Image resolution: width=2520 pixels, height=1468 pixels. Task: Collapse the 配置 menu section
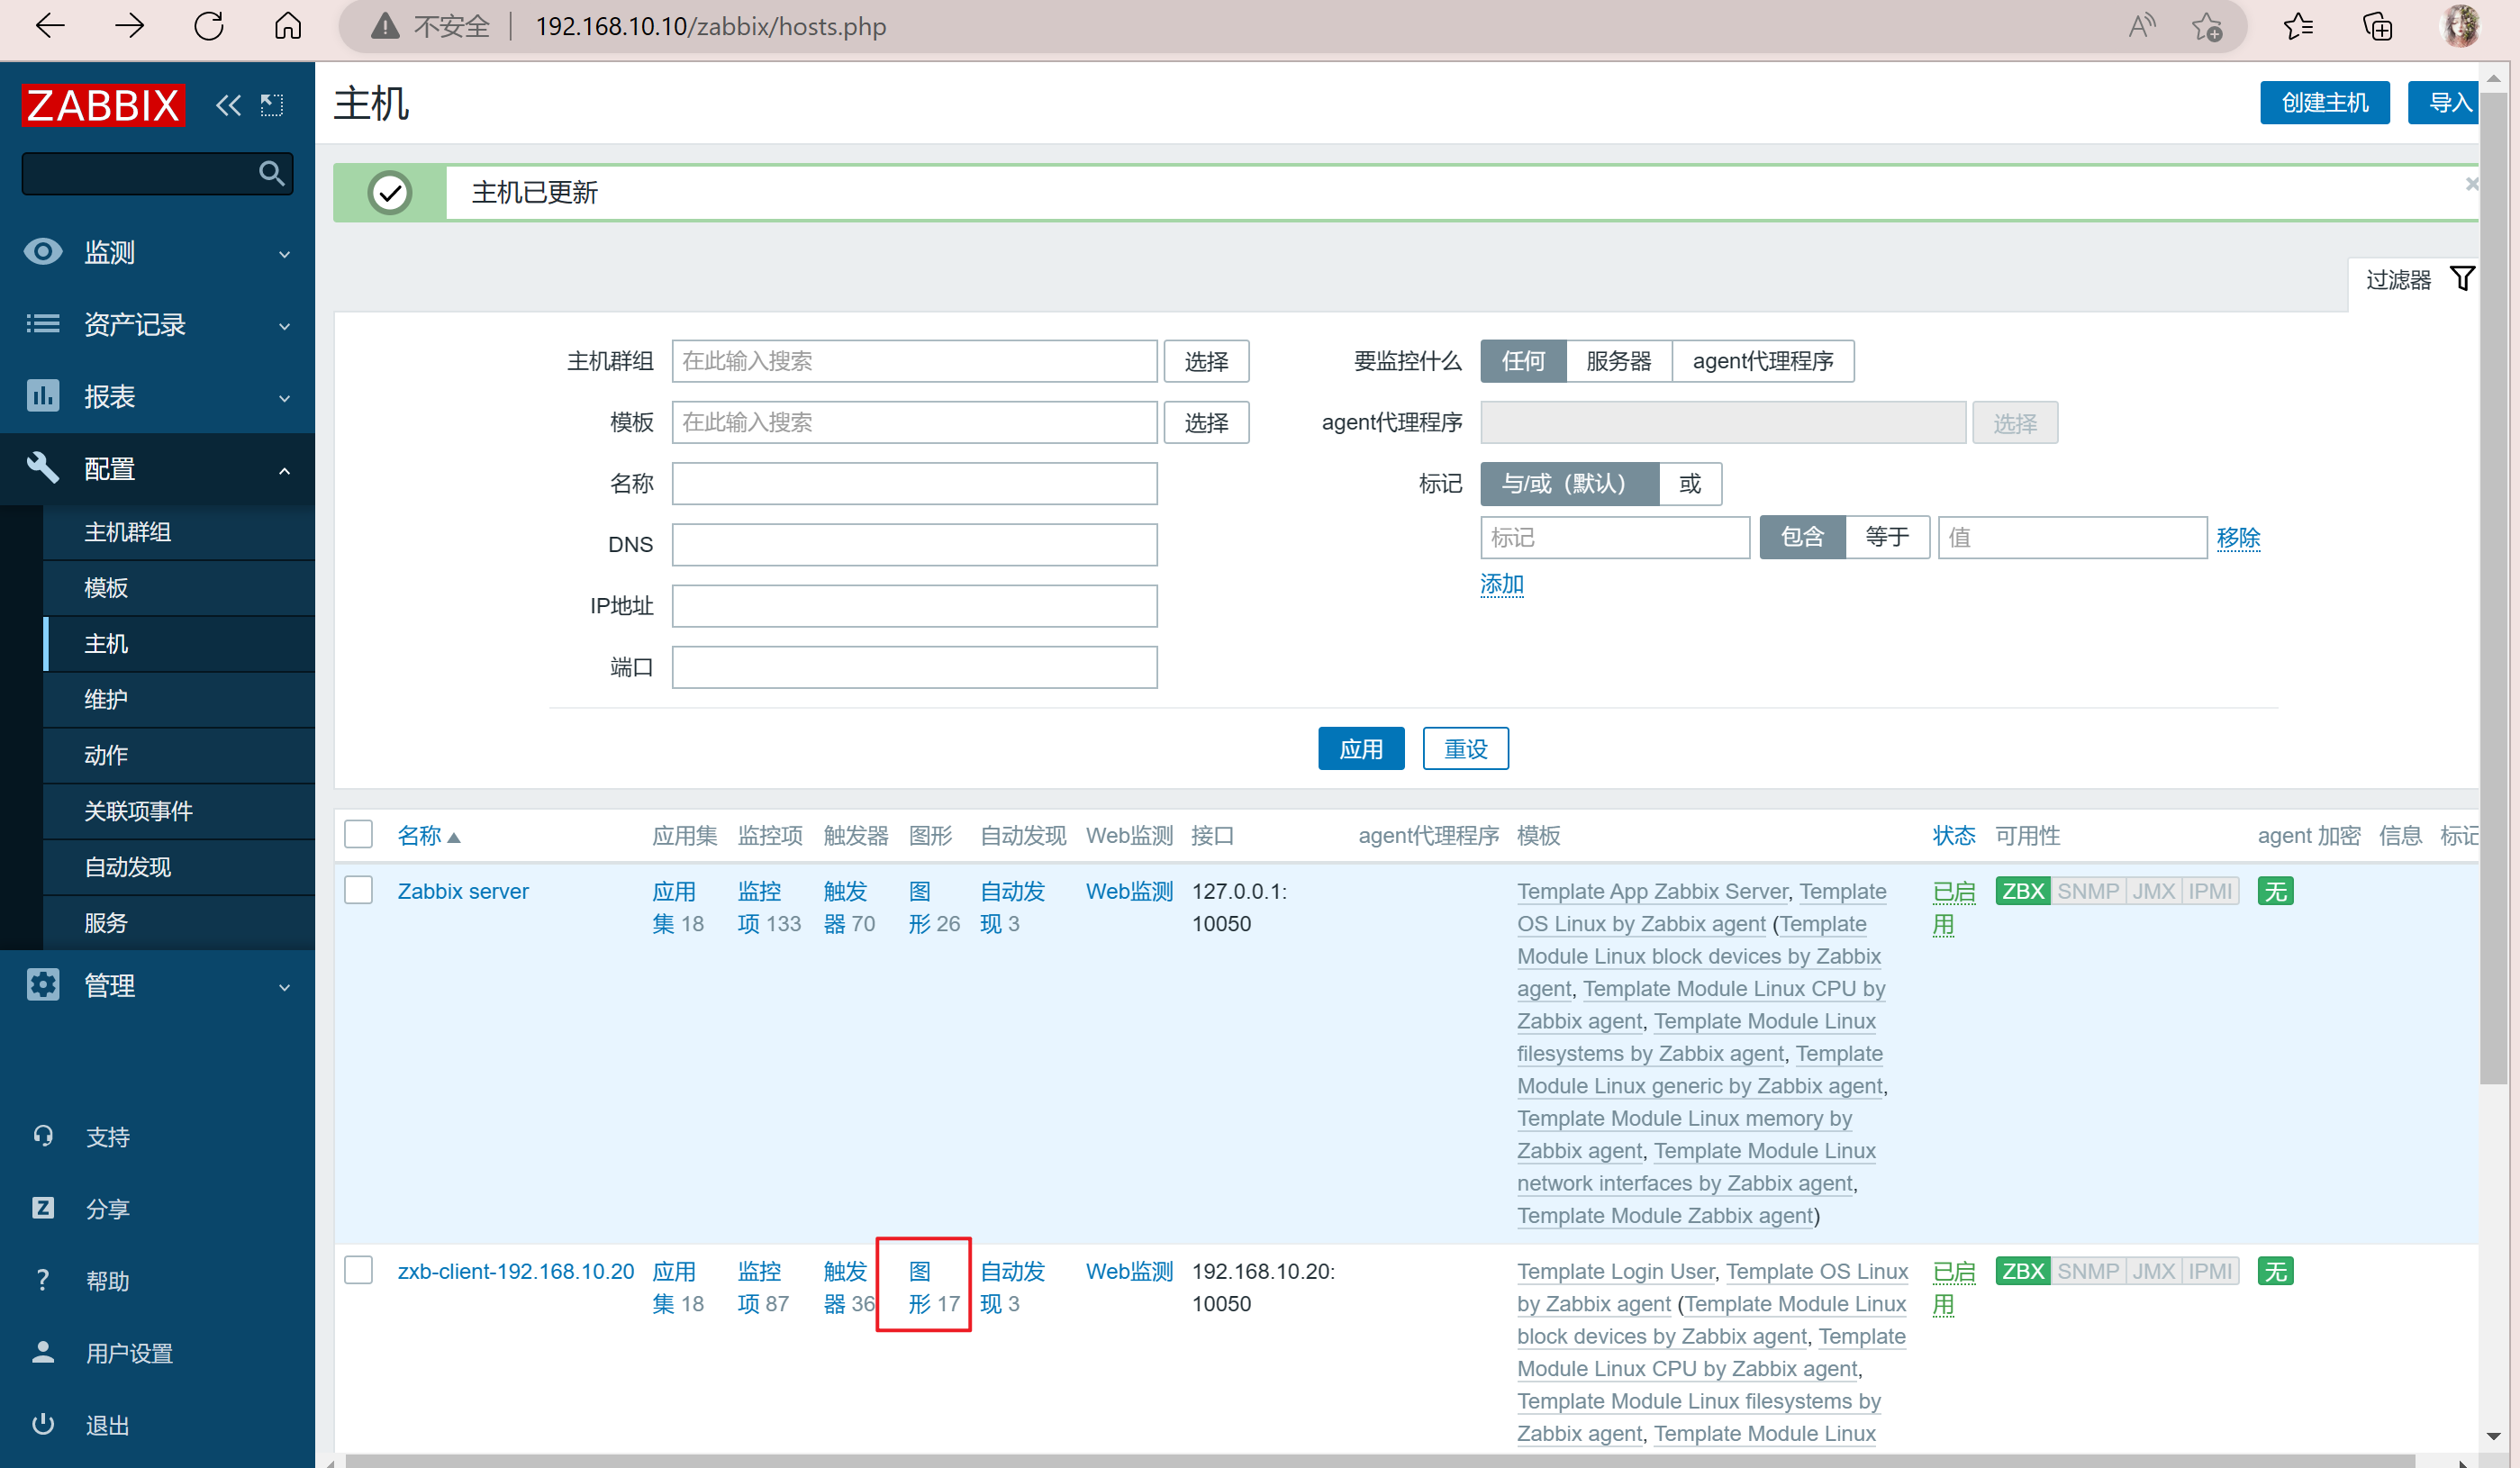click(158, 468)
